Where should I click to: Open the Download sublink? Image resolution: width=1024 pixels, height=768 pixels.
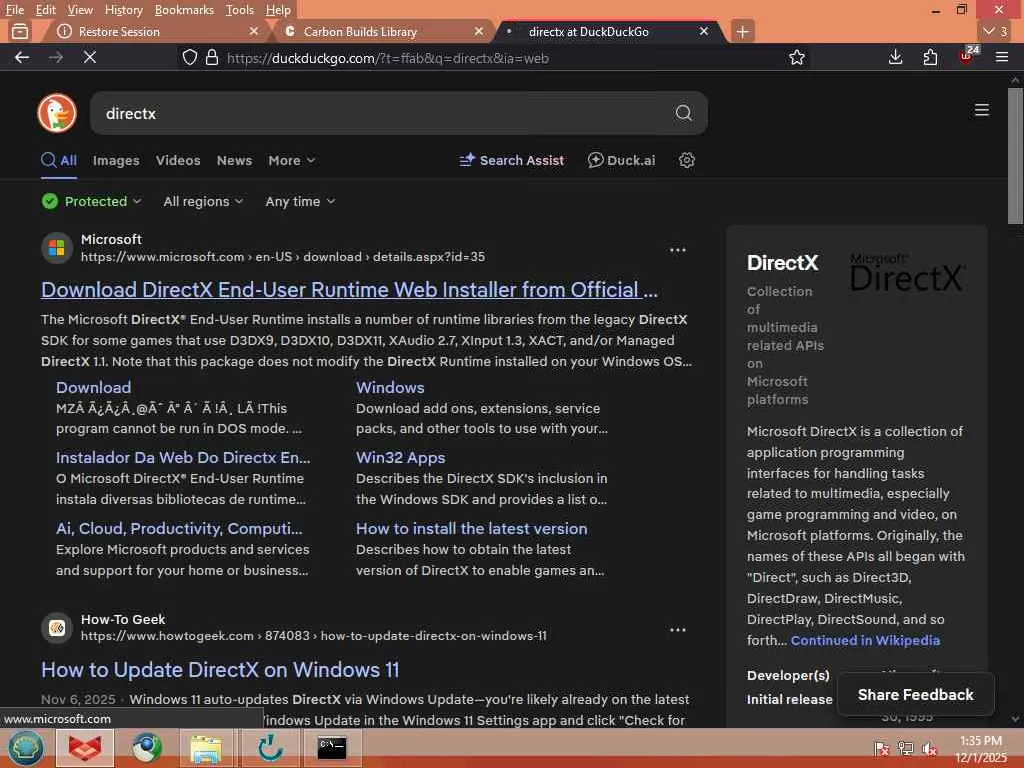(93, 387)
